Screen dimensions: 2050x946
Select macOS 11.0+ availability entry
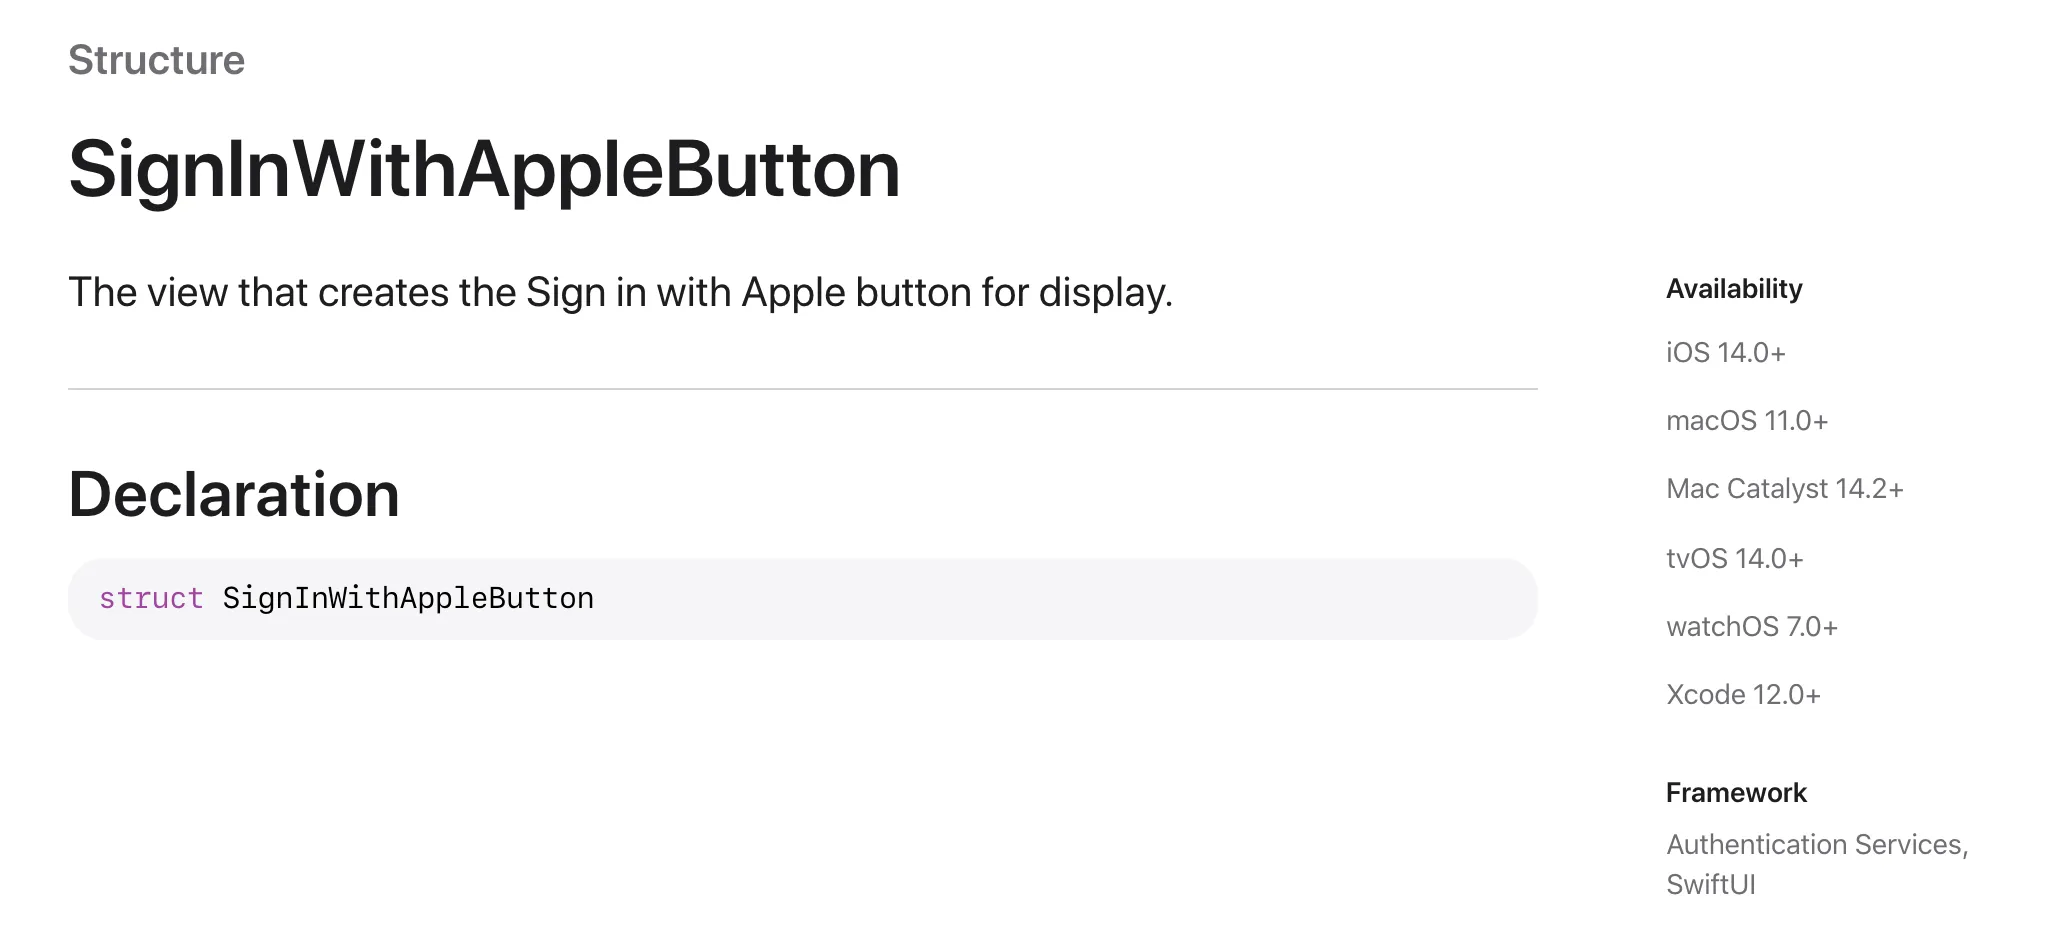(x=1747, y=421)
